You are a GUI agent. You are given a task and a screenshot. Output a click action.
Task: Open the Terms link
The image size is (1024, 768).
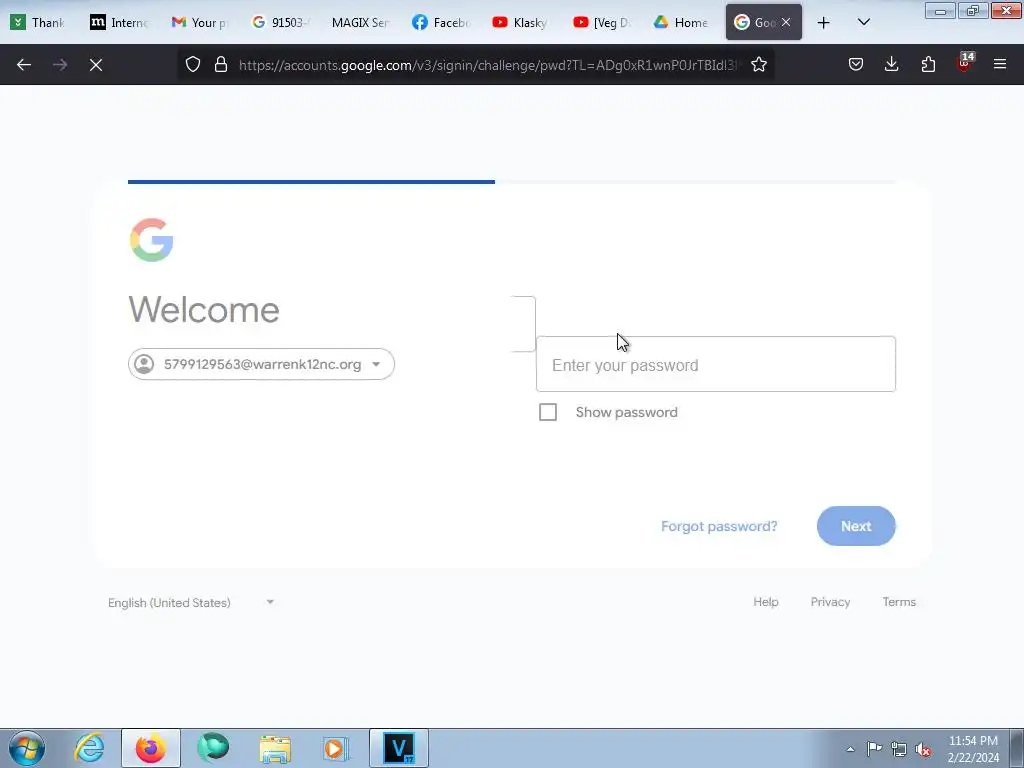coord(899,601)
